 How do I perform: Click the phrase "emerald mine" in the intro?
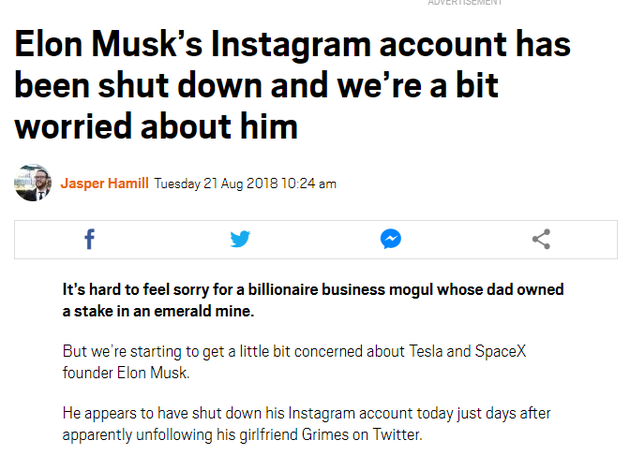[x=207, y=311]
